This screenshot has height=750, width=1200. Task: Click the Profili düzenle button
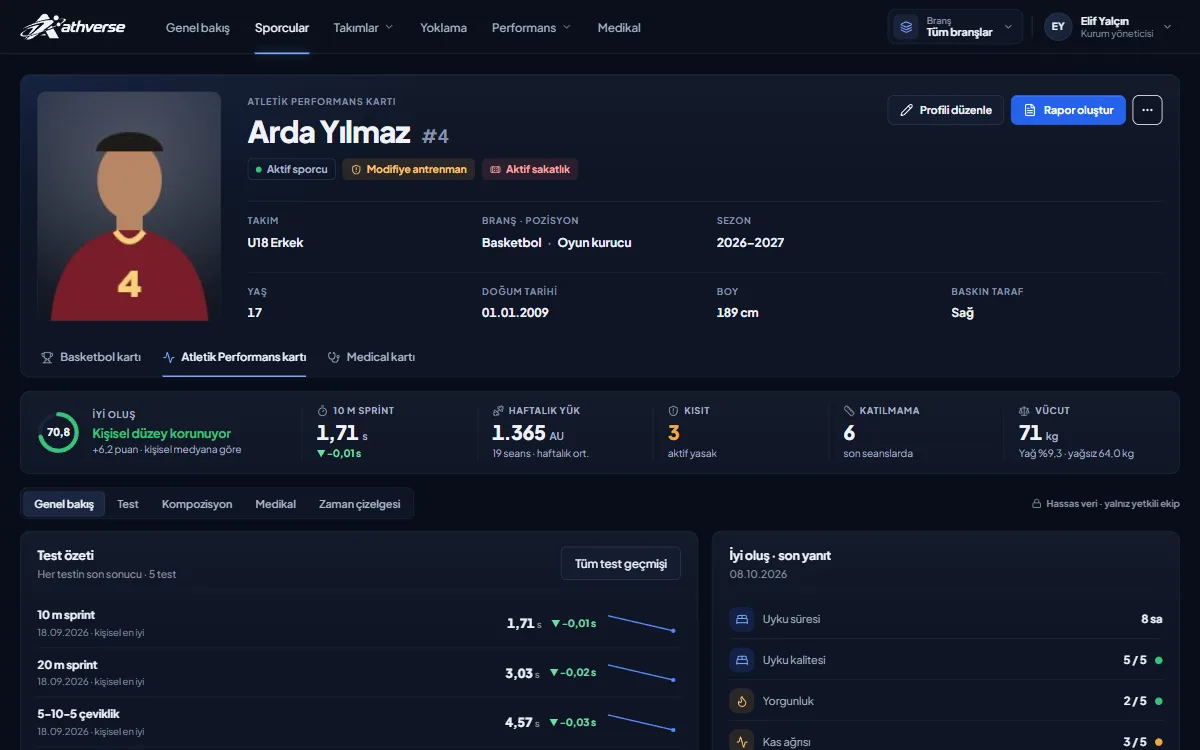point(946,110)
